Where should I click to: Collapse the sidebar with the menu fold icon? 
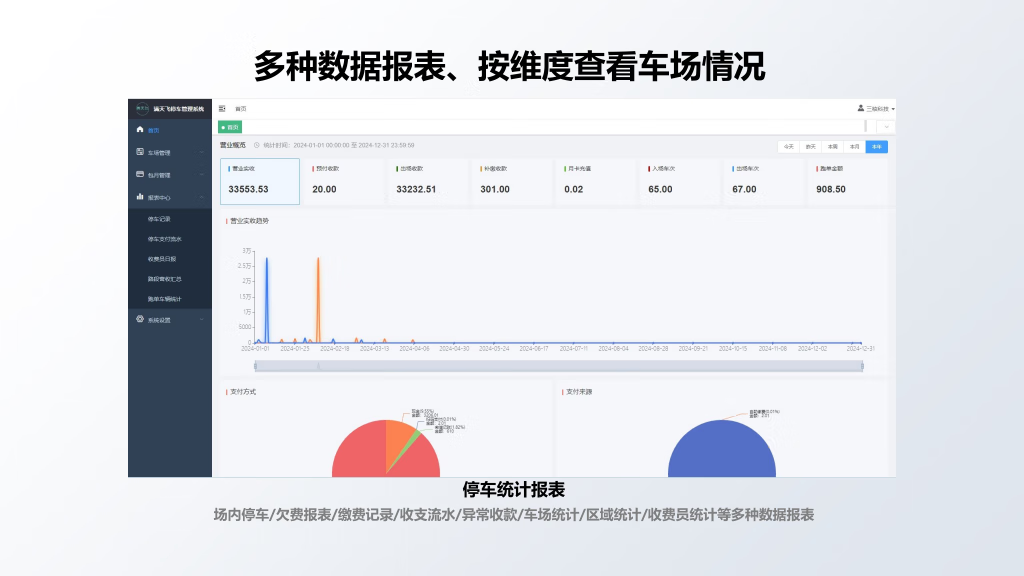[222, 108]
